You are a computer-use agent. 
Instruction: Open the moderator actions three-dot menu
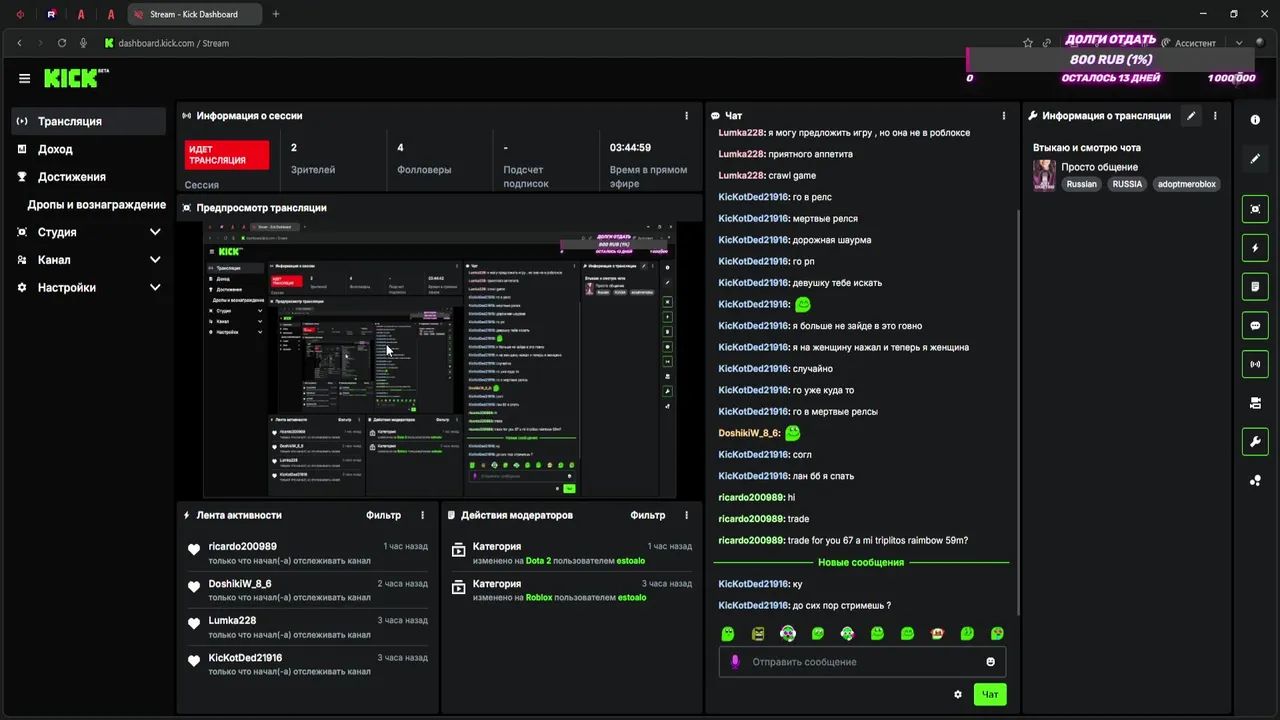686,516
